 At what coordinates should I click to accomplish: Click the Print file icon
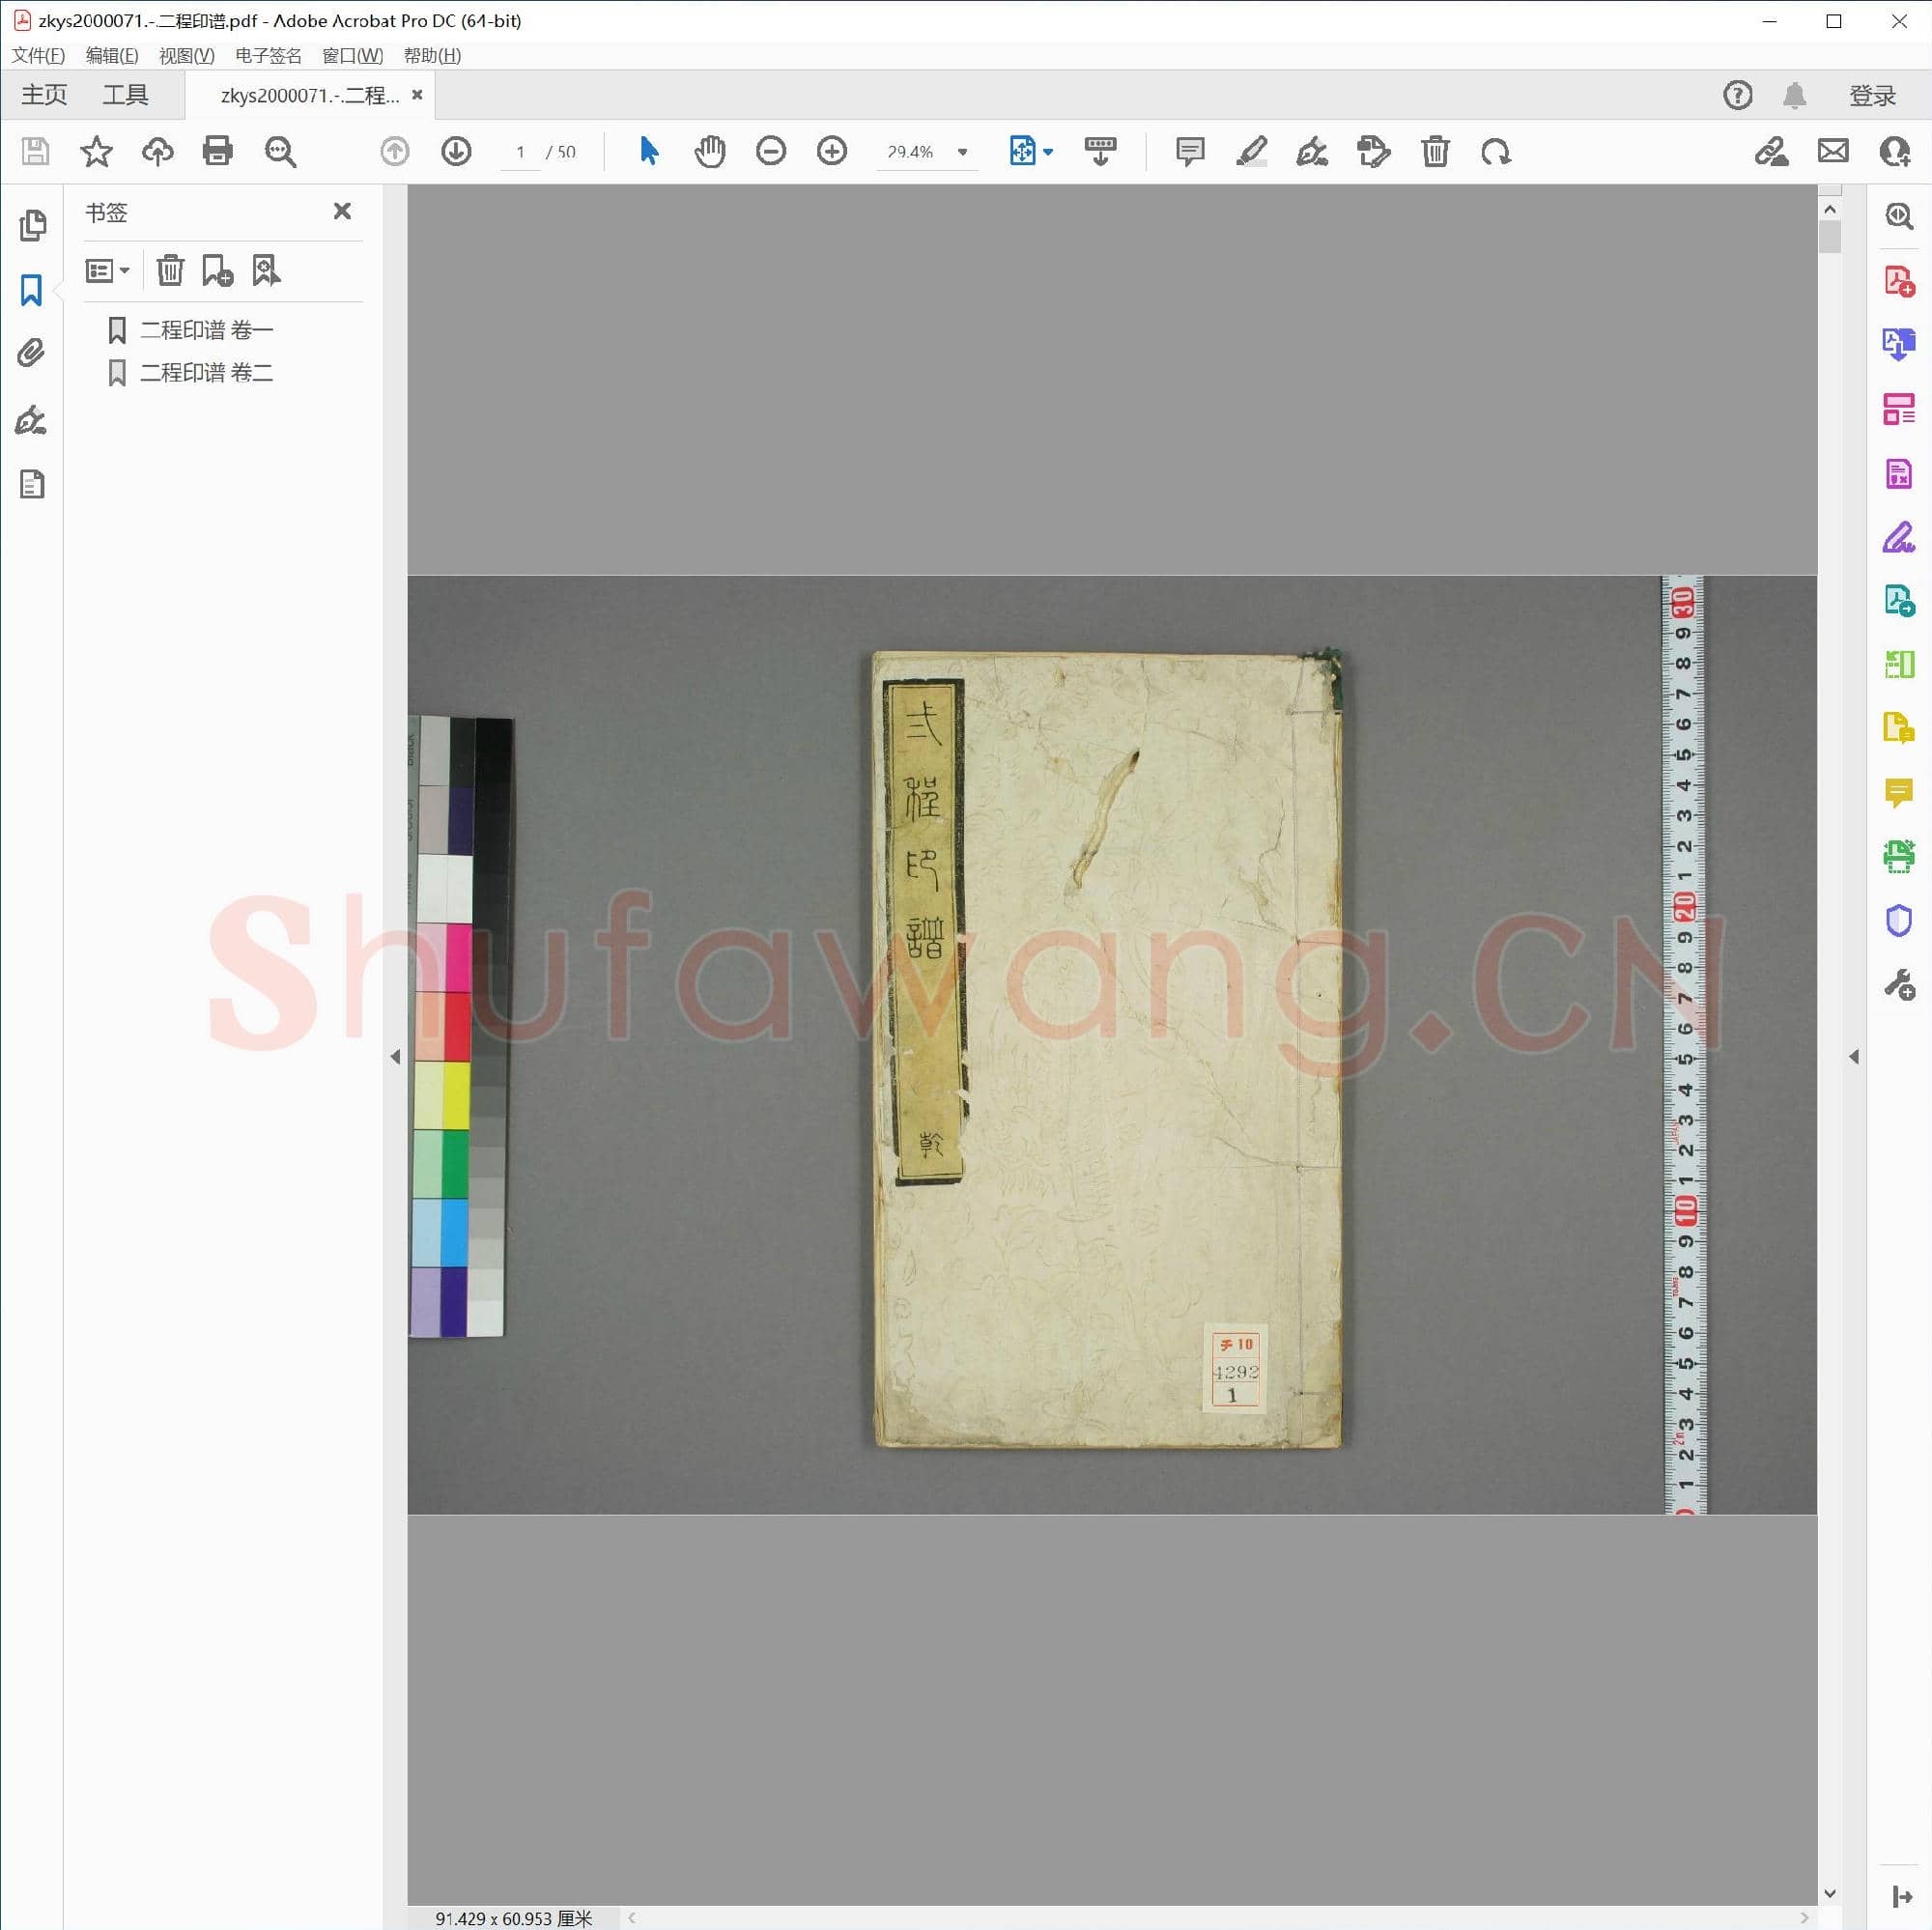(x=217, y=152)
